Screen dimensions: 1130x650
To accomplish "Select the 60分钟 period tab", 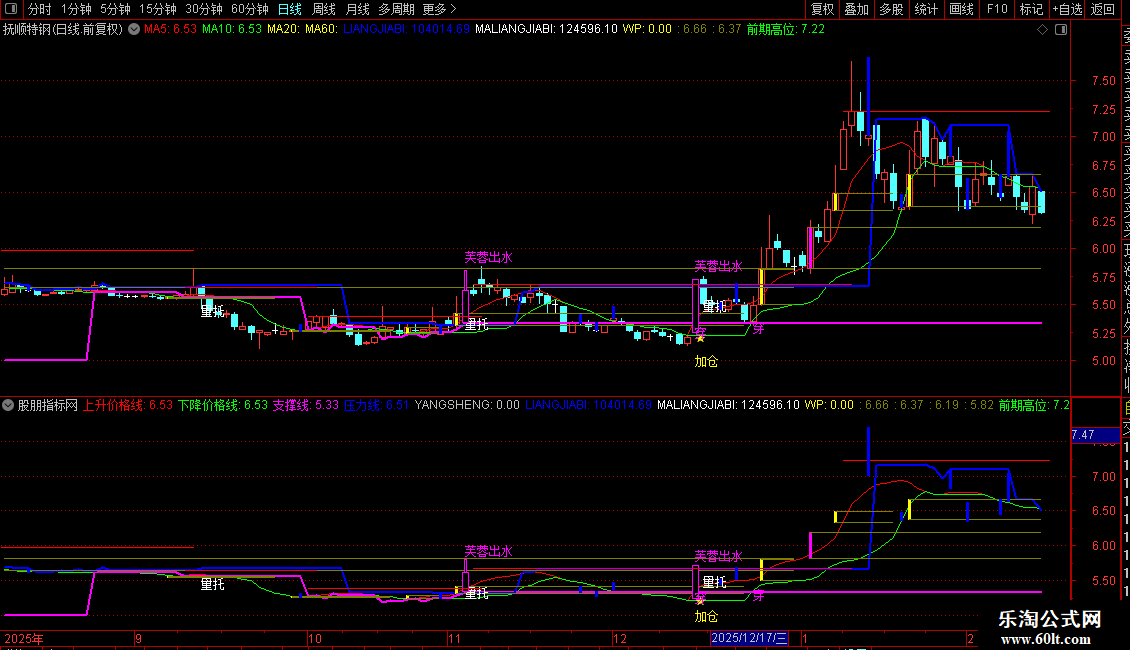I will (248, 9).
